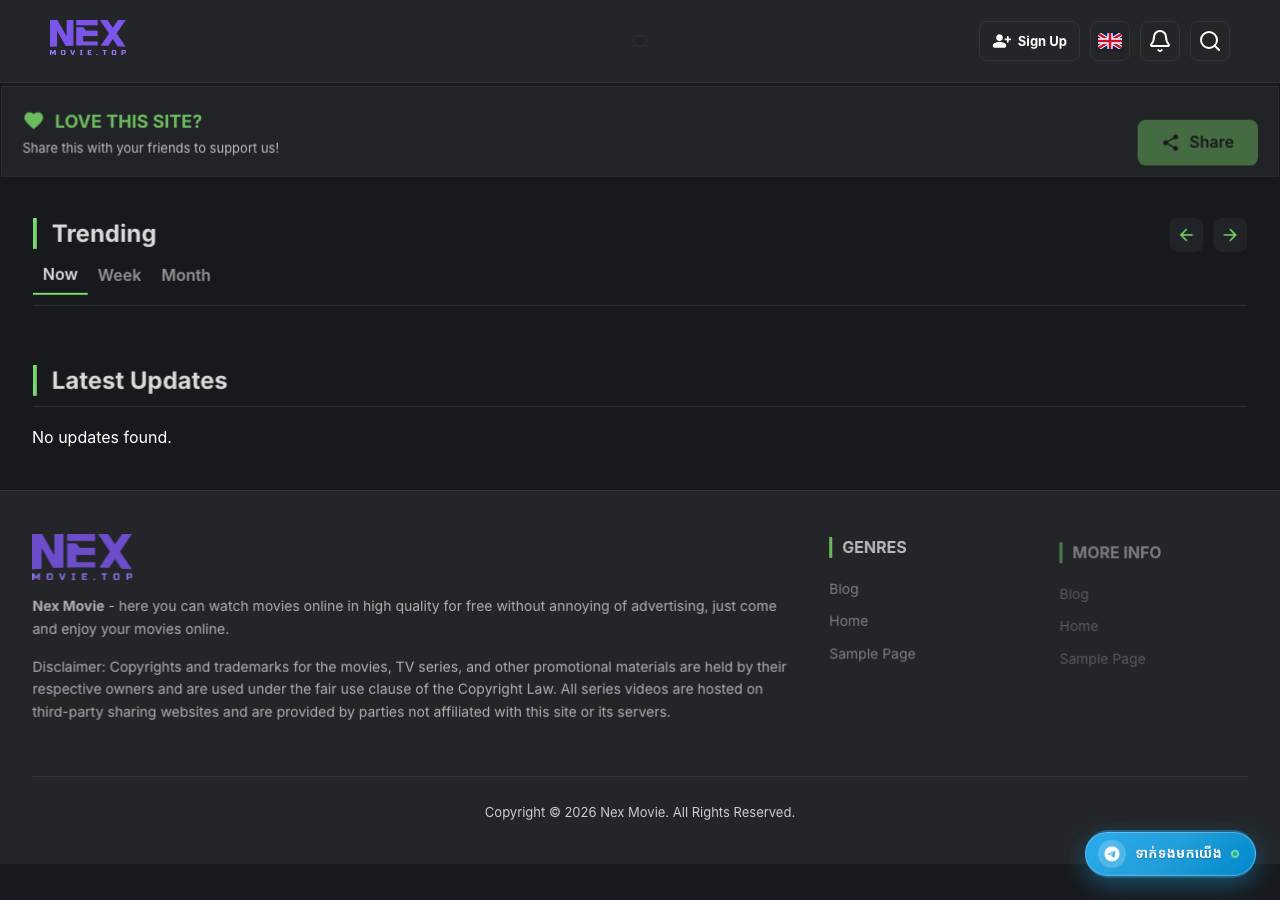This screenshot has height=900, width=1280.
Task: Click the Nex Movie logo in header
Action: (88, 38)
